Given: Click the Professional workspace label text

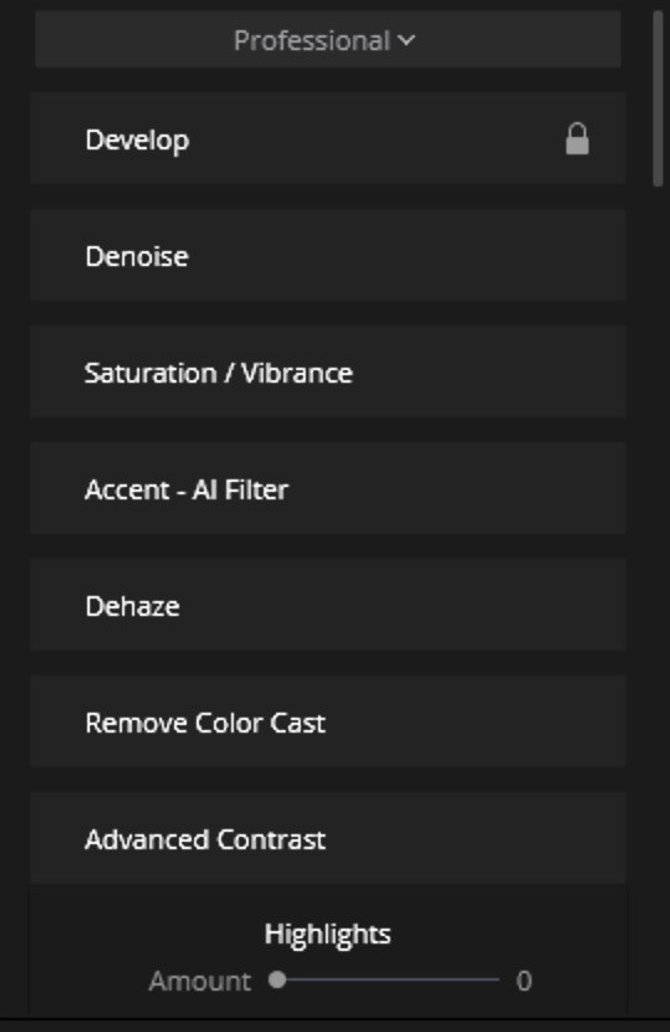Looking at the screenshot, I should (312, 40).
